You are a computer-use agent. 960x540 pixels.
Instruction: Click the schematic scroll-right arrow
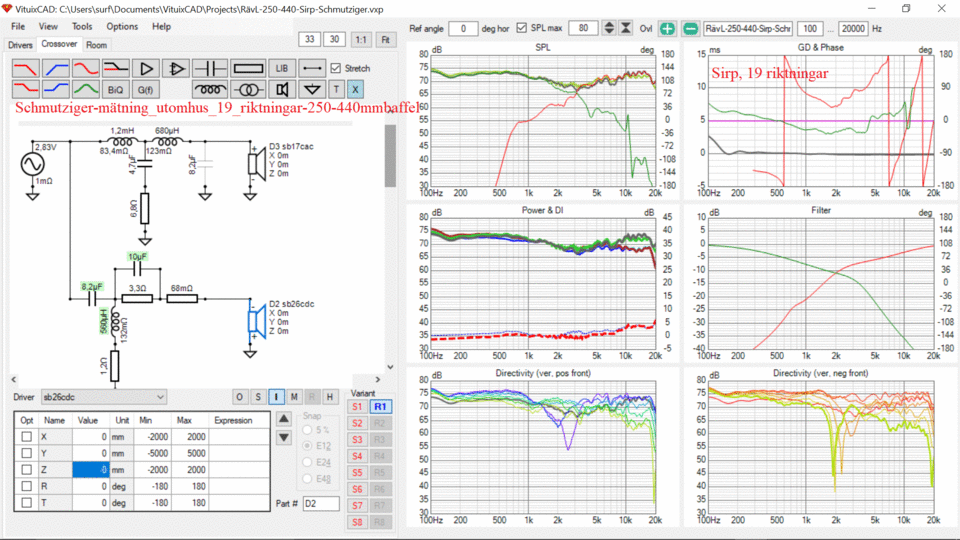[x=378, y=380]
